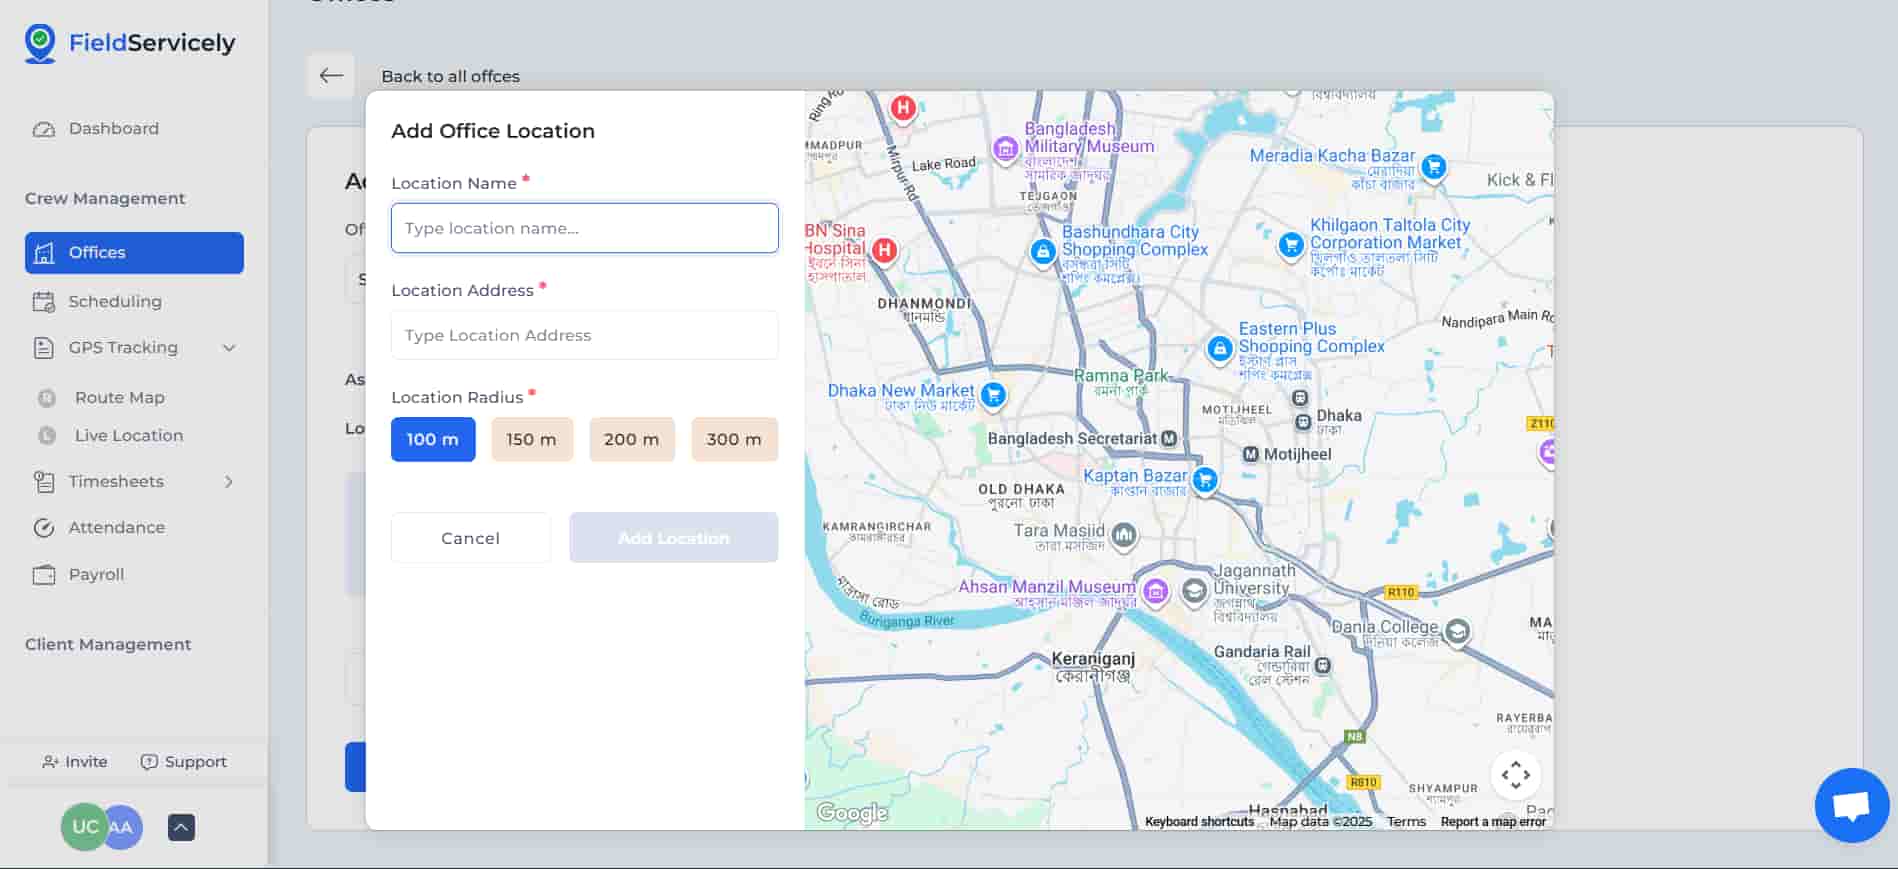Open Dashboard from the sidebar
The width and height of the screenshot is (1898, 869).
113,128
